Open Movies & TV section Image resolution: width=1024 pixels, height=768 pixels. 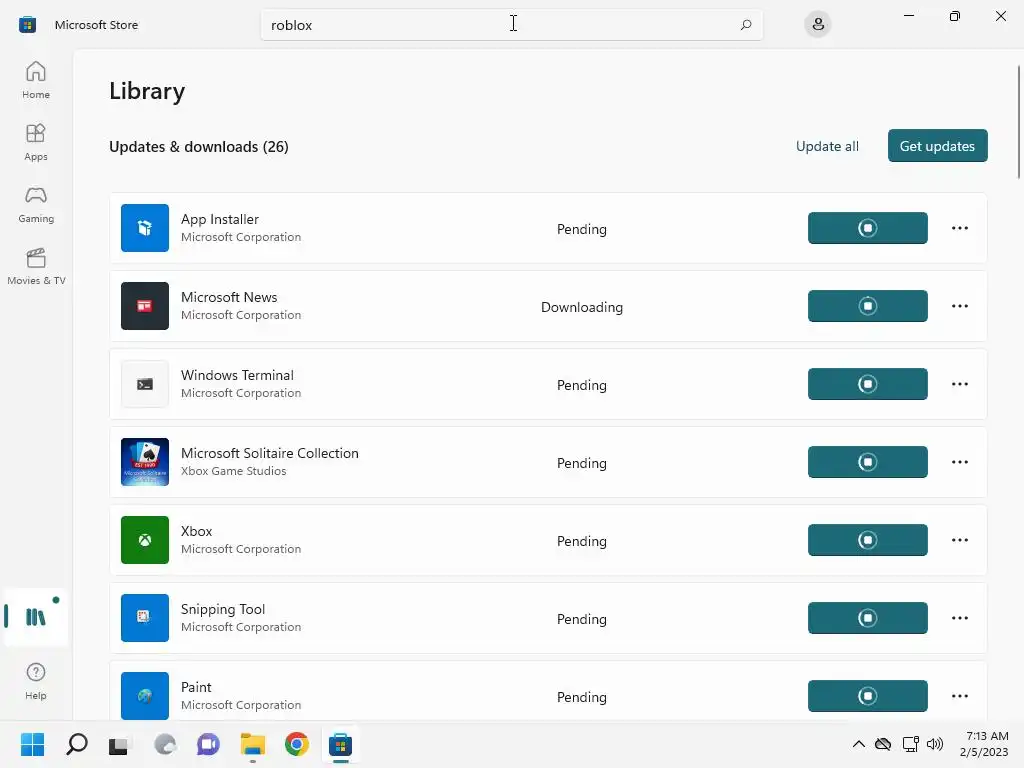36,266
